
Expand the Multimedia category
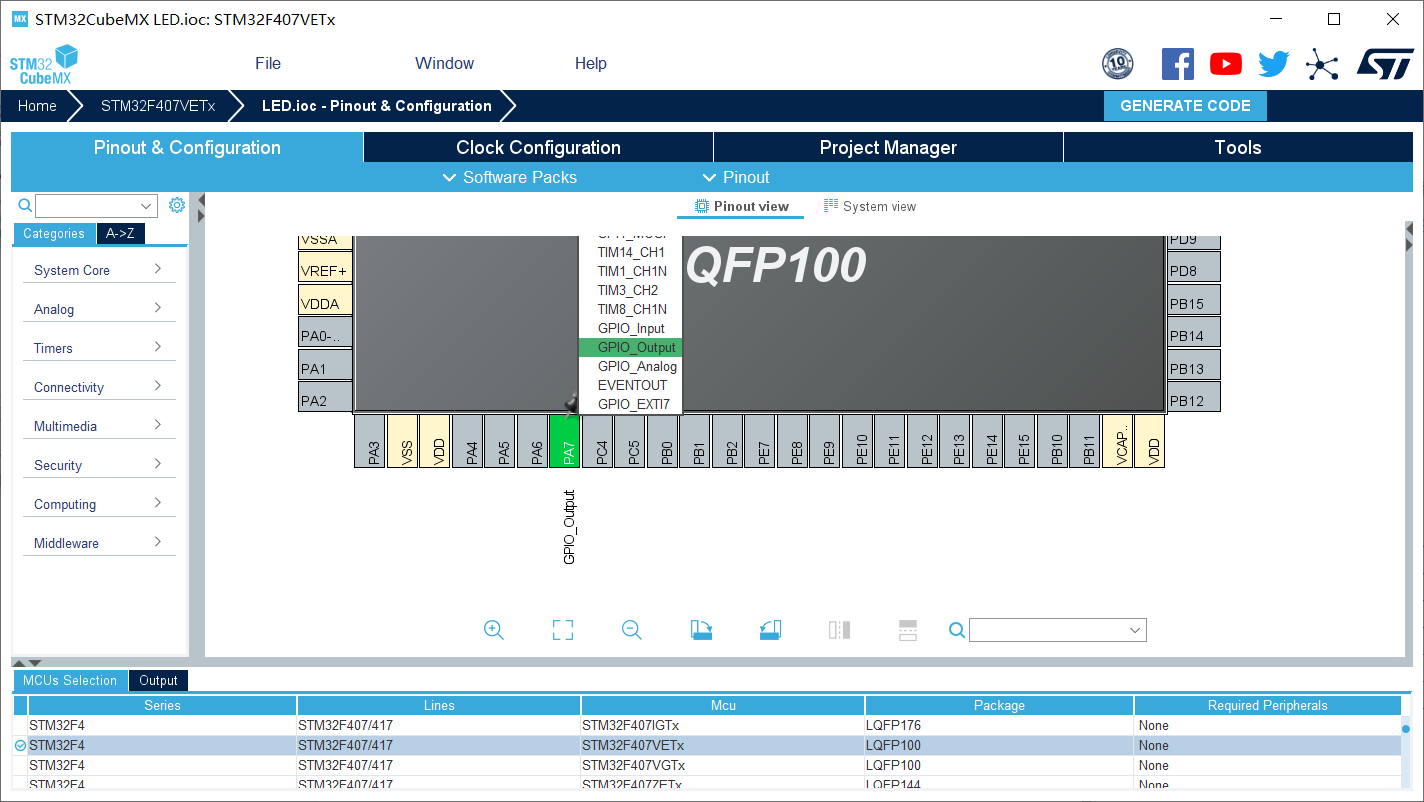(98, 426)
